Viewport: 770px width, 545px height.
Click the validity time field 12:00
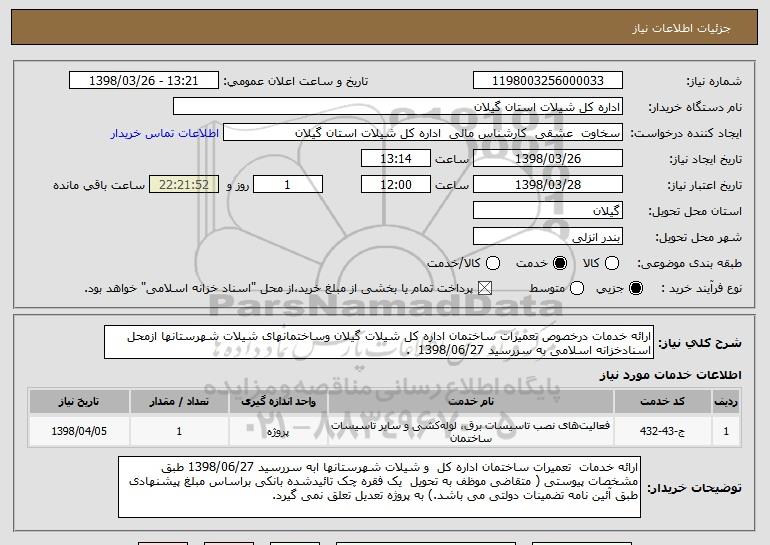click(396, 185)
